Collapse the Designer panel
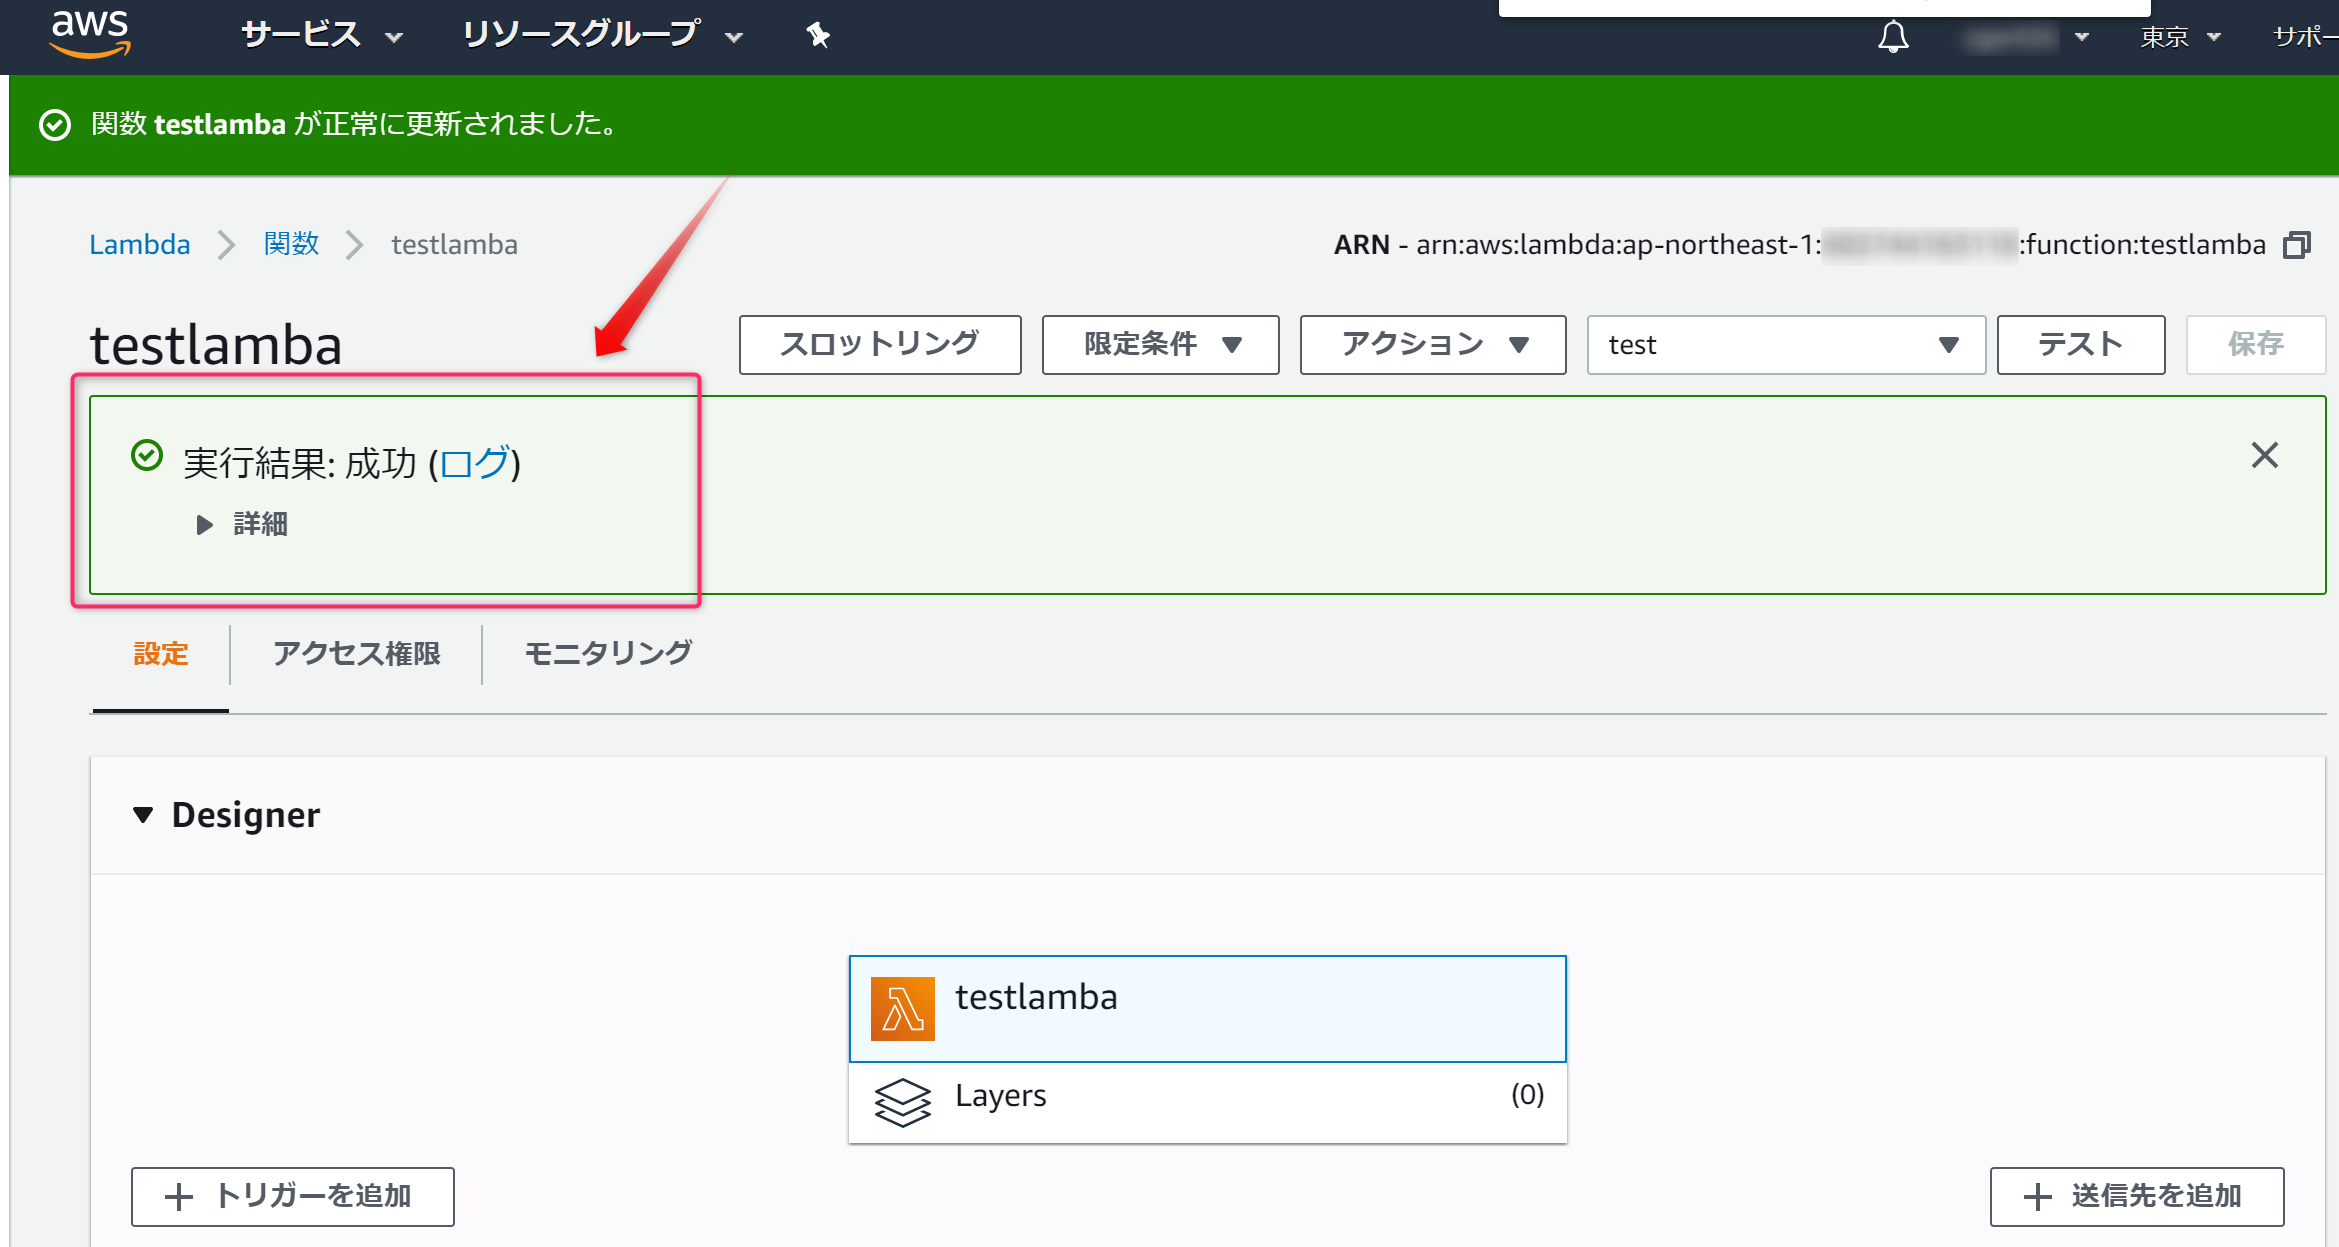 [143, 815]
